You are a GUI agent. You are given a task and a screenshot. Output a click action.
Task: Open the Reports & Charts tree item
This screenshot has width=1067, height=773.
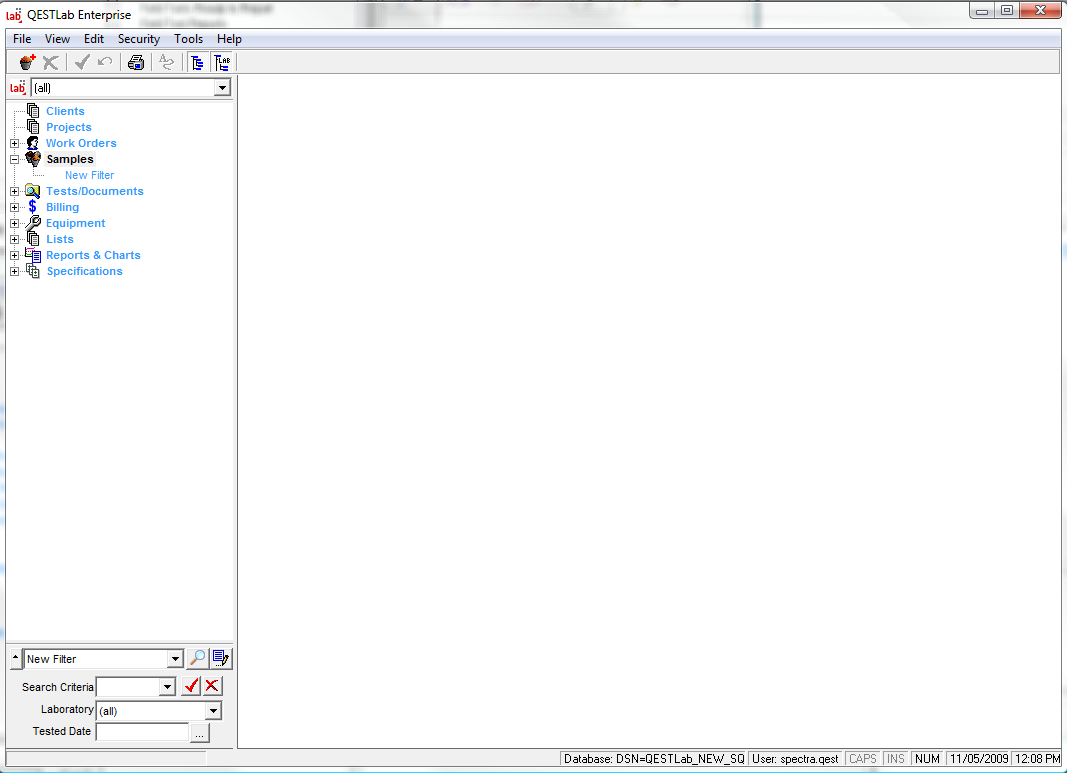pyautogui.click(x=93, y=255)
